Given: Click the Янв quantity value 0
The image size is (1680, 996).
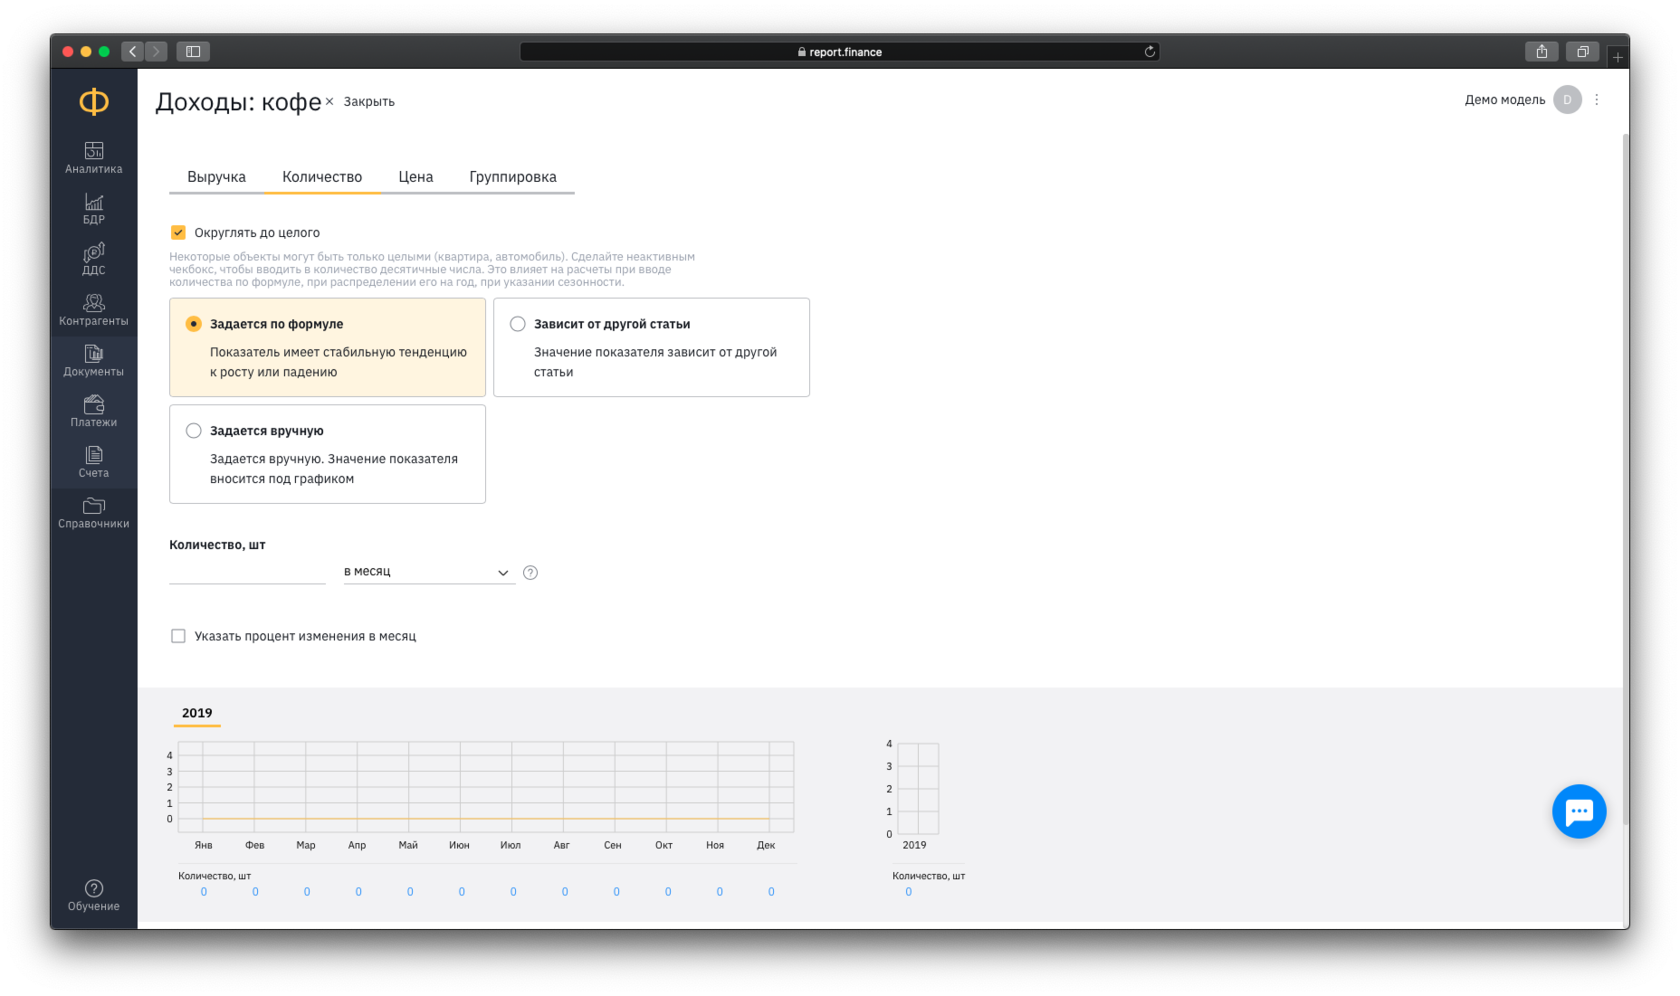Looking at the screenshot, I should click(204, 892).
